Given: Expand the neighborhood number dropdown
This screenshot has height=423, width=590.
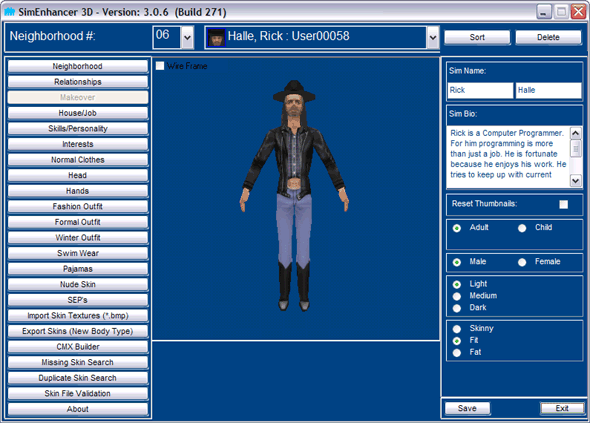Looking at the screenshot, I should click(x=187, y=37).
